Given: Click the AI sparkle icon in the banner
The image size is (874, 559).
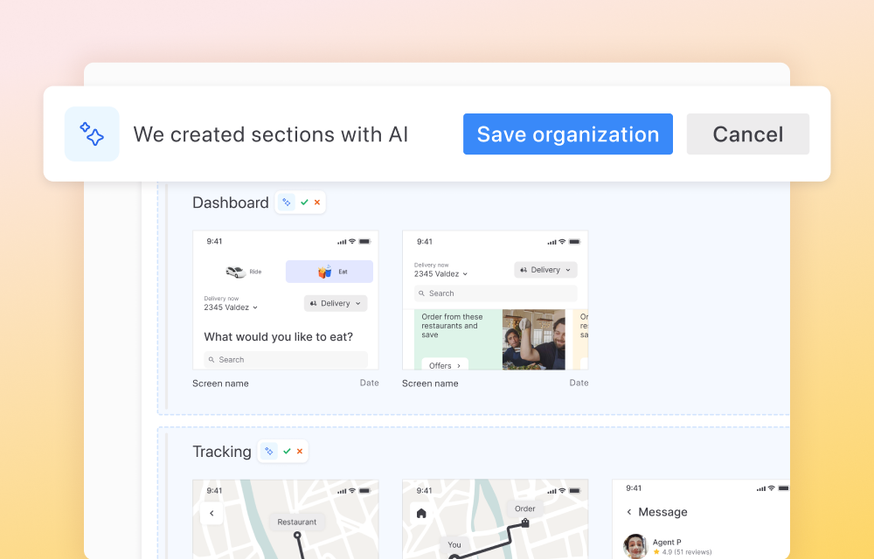Looking at the screenshot, I should pyautogui.click(x=92, y=134).
